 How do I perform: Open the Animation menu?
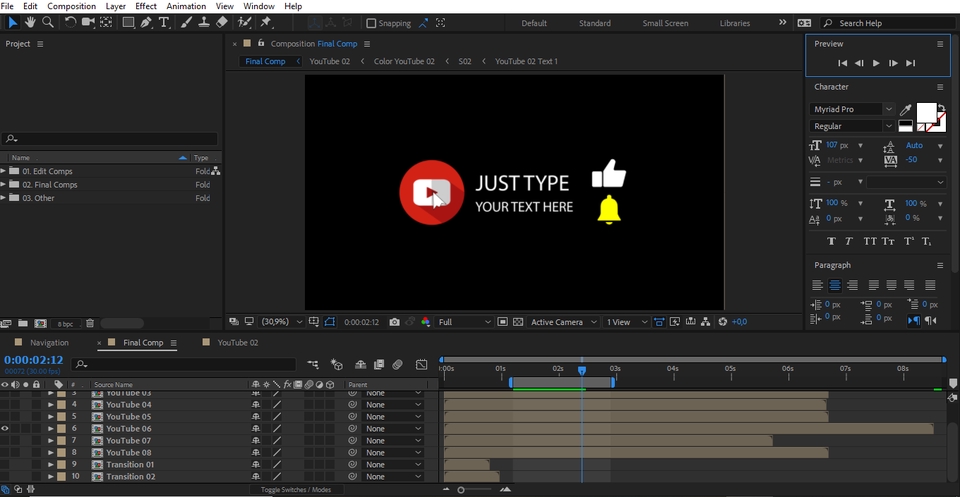pos(186,6)
